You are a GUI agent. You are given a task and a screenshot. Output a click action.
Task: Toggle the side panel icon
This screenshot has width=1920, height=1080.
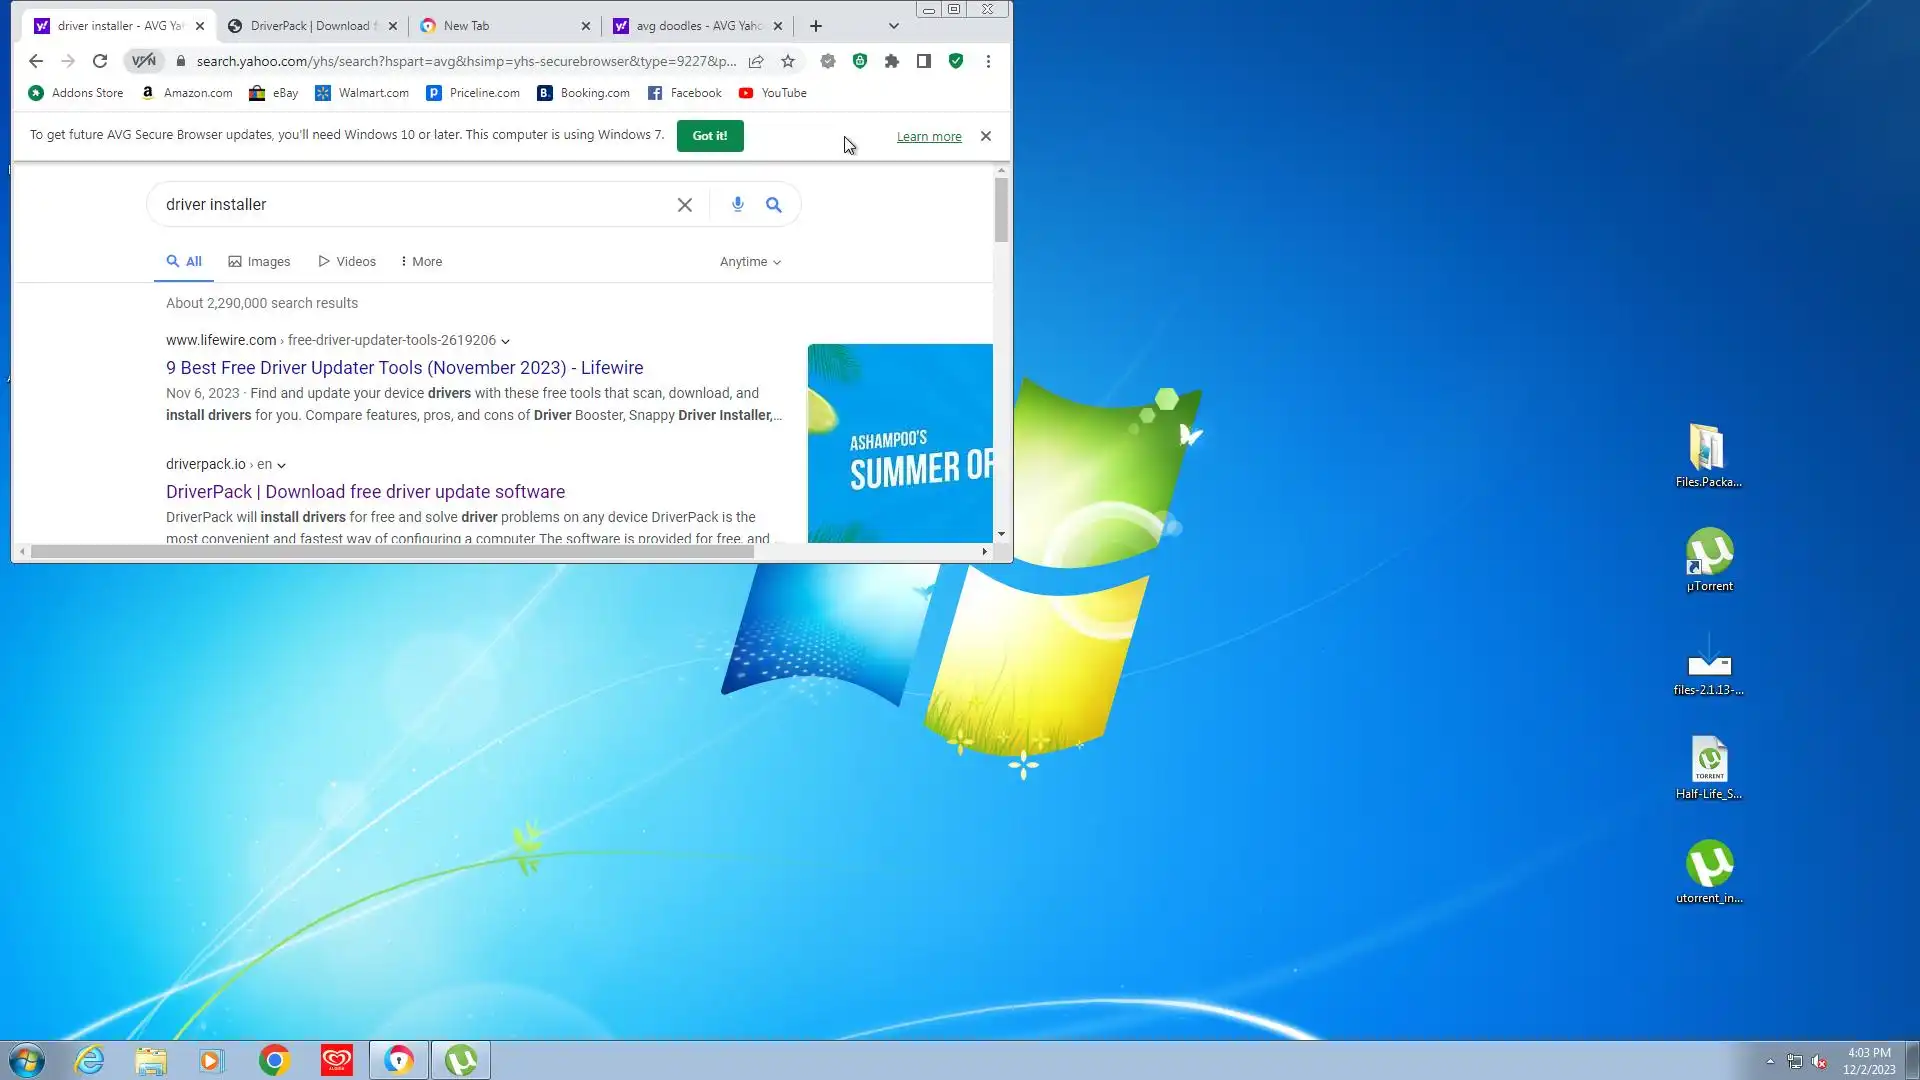(924, 61)
